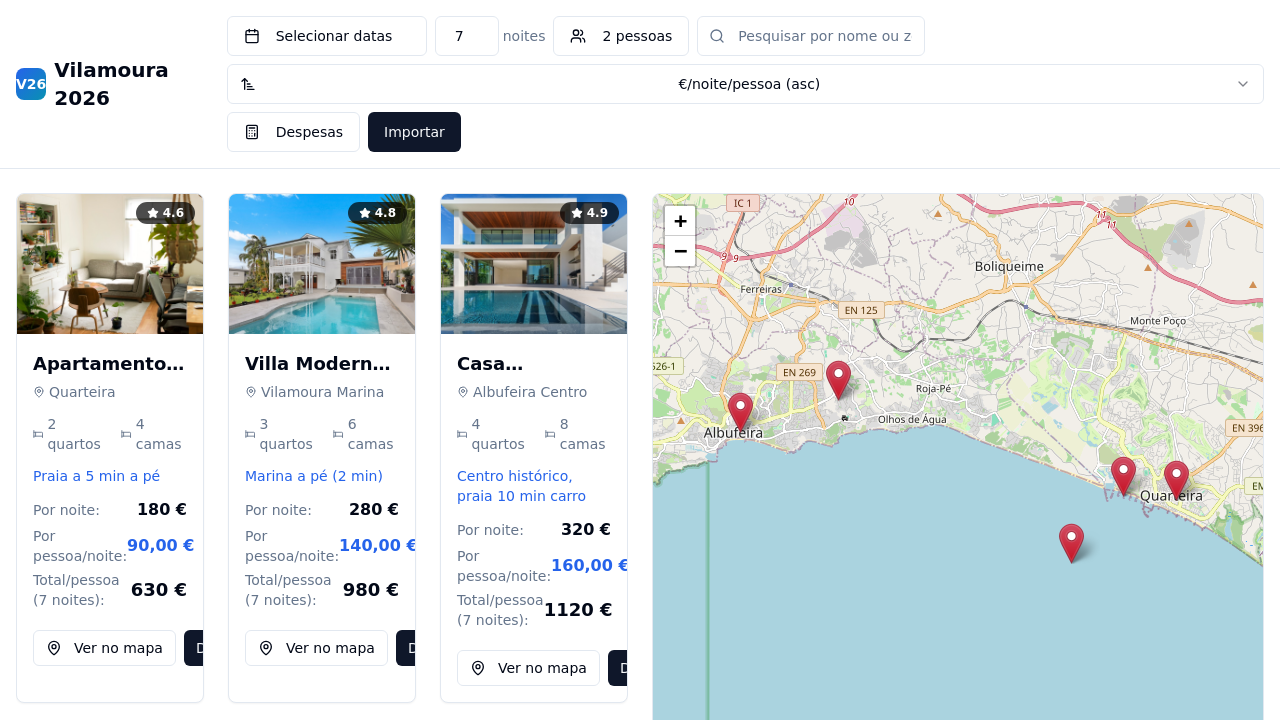Image resolution: width=1280 pixels, height=720 pixels.
Task: Click the sort-order arrows icon
Action: click(x=249, y=83)
